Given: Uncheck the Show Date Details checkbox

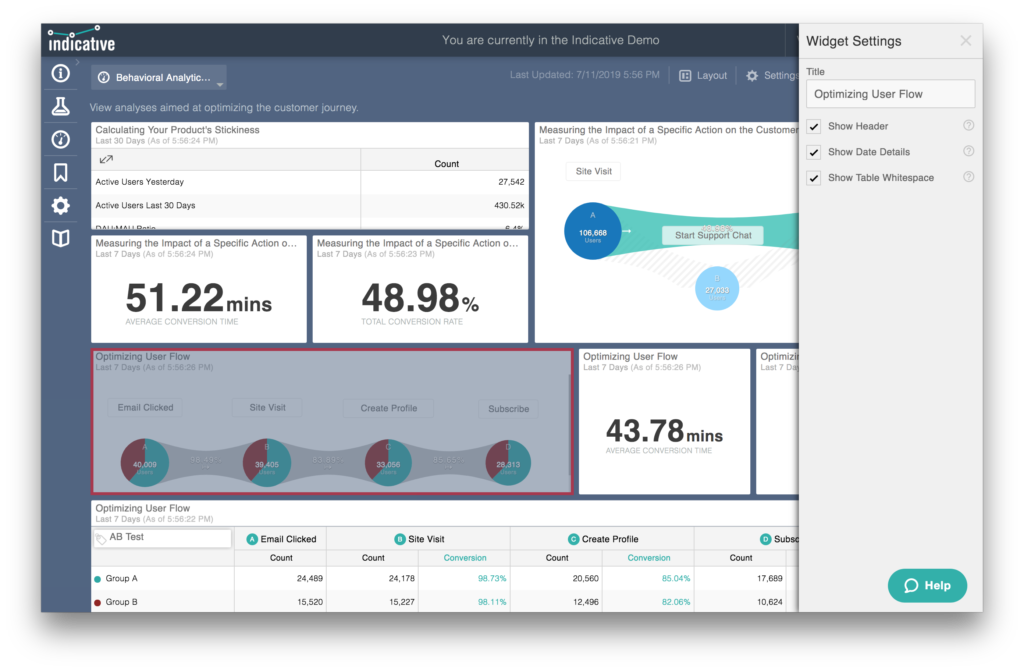Looking at the screenshot, I should 814,152.
